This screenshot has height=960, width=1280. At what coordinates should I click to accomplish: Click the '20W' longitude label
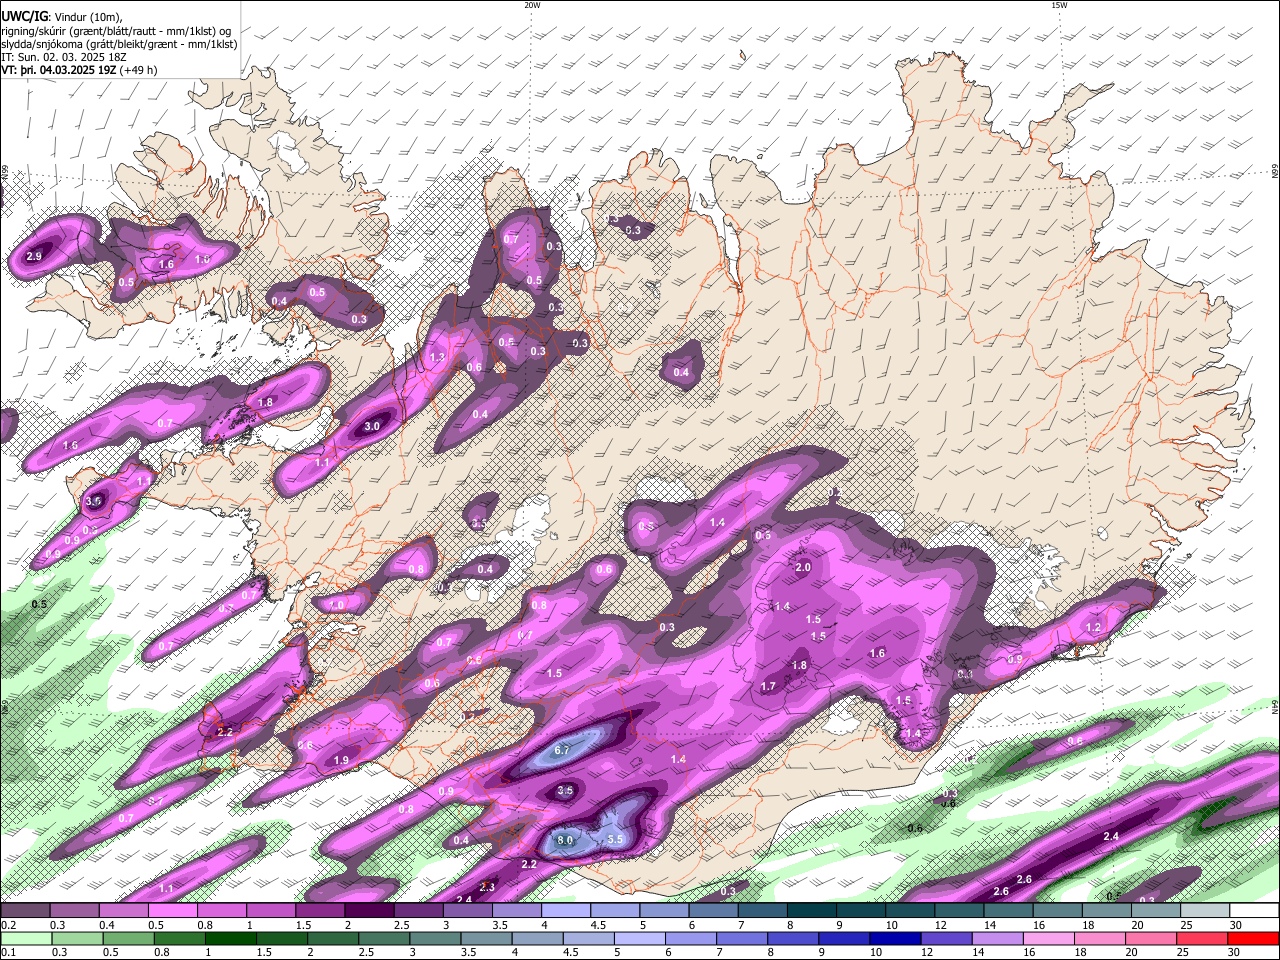(532, 5)
